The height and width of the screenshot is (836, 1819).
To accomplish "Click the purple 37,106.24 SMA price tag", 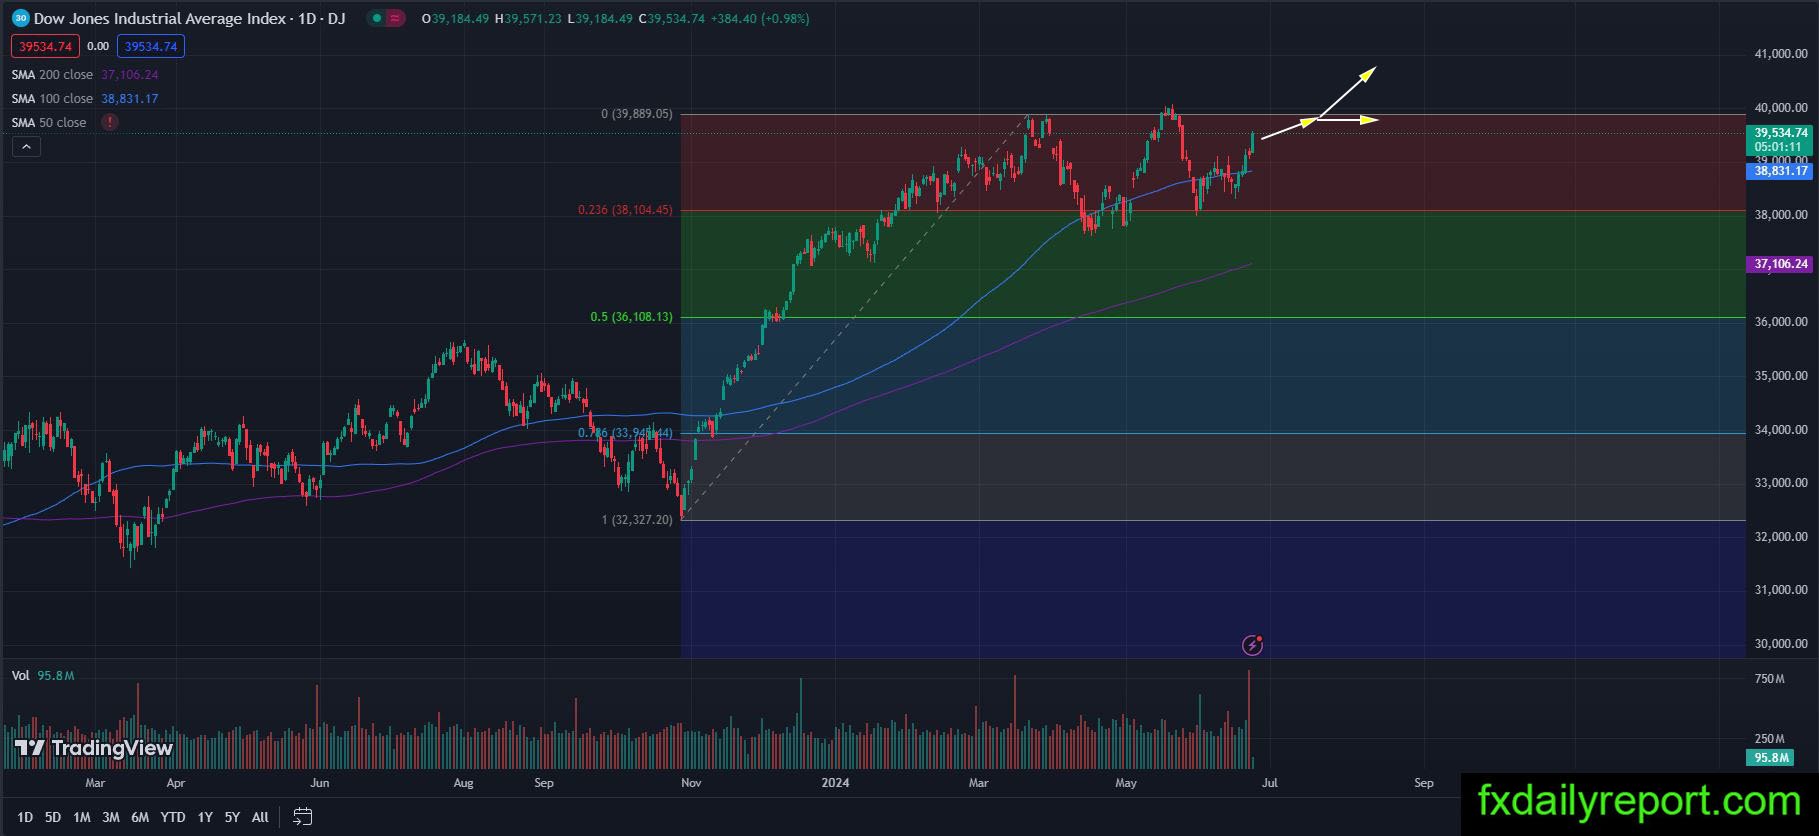I will 1781,264.
